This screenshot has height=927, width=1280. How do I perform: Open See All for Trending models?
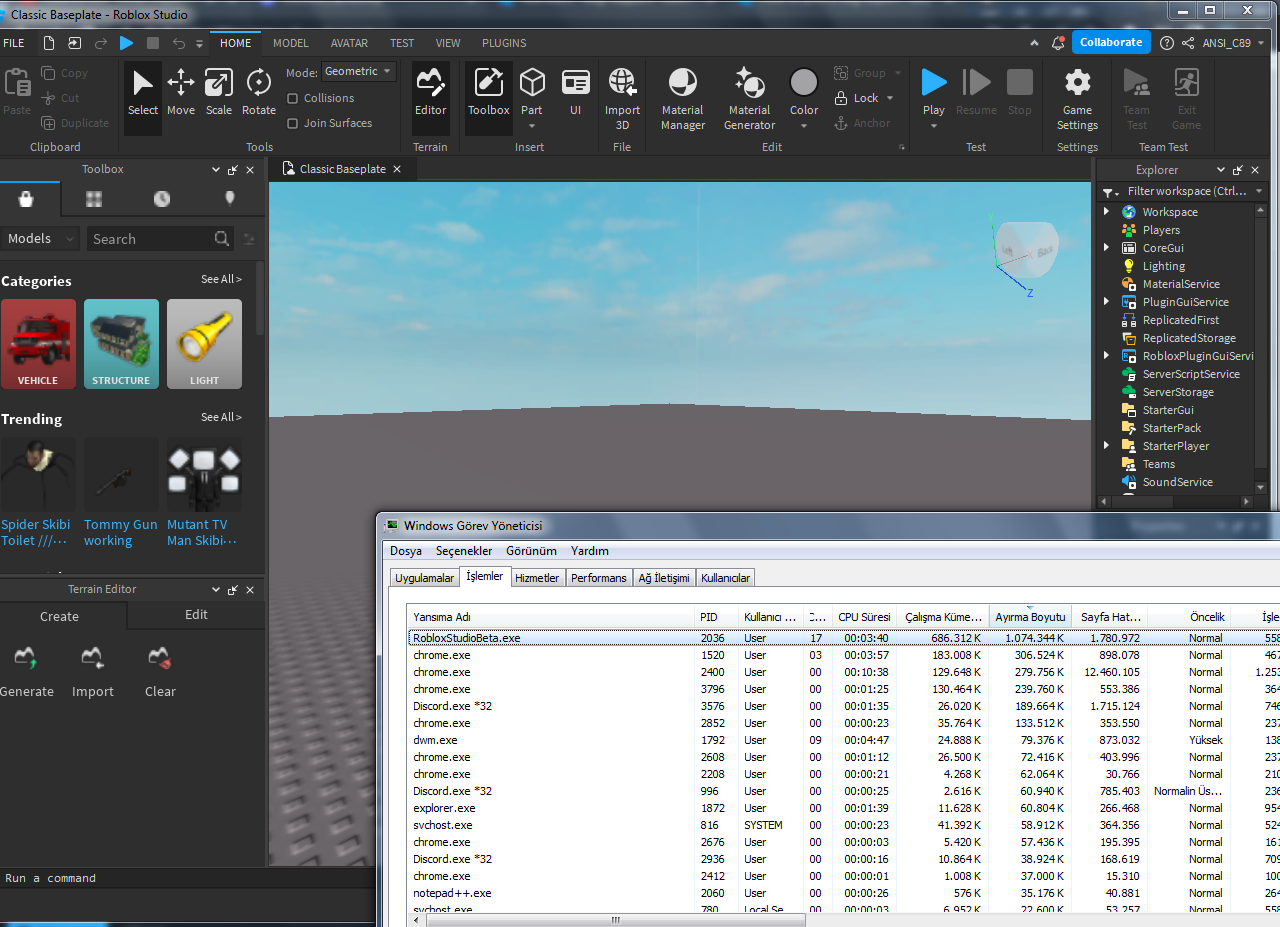click(x=221, y=417)
